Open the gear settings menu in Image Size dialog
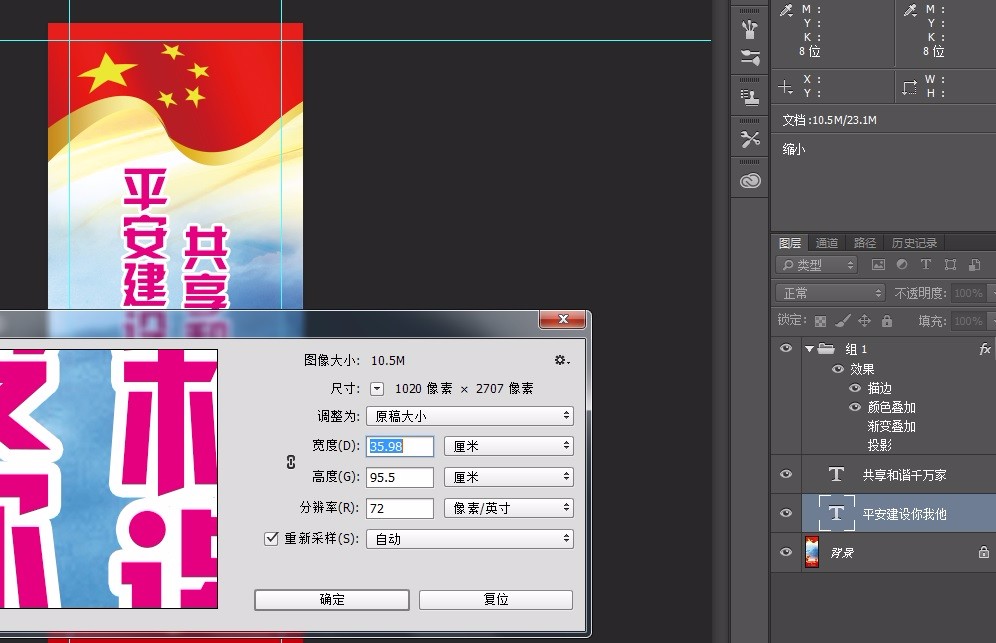This screenshot has height=643, width=996. 562,360
